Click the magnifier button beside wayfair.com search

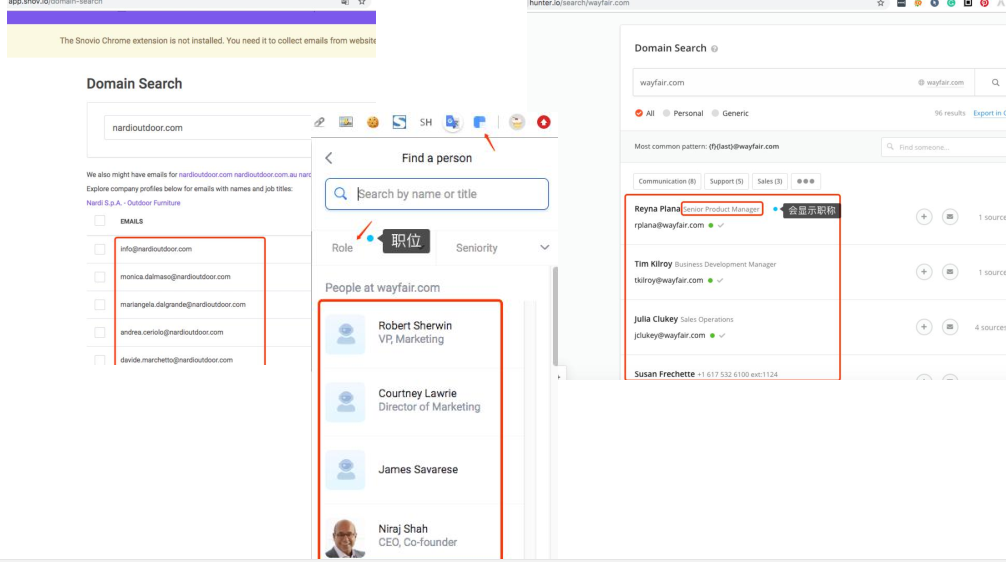pyautogui.click(x=995, y=82)
